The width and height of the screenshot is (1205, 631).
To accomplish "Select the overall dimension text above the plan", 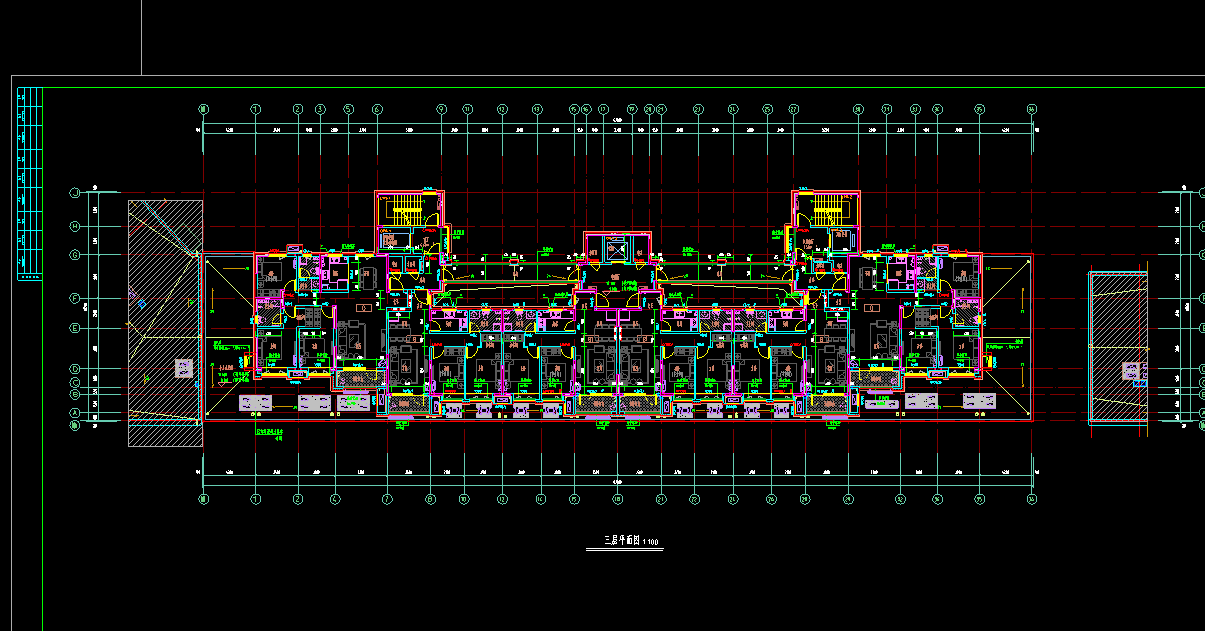I will (x=617, y=121).
